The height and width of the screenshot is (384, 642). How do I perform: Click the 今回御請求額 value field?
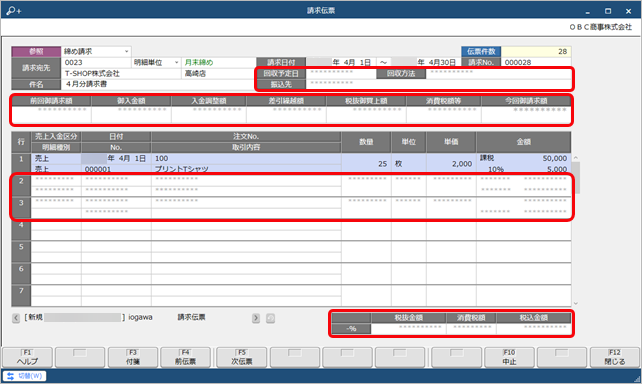point(526,115)
